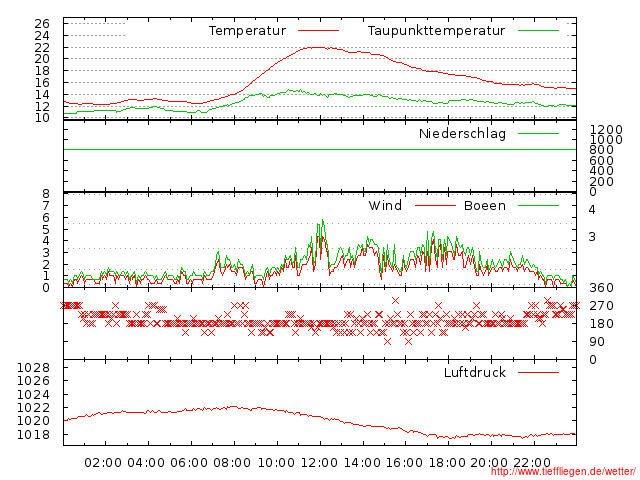
Task: Open the tieffliegen.de/wetter link
Action: point(563,471)
